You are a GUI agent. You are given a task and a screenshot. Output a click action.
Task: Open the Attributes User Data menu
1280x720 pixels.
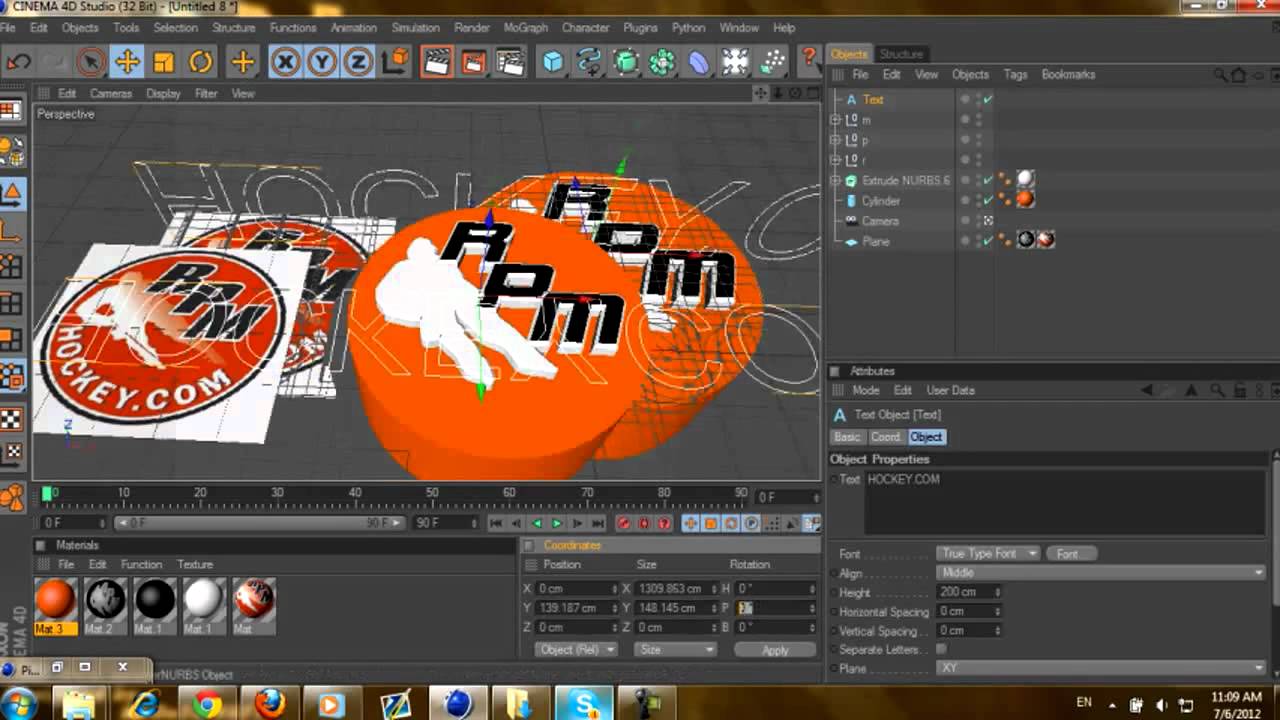(x=950, y=391)
